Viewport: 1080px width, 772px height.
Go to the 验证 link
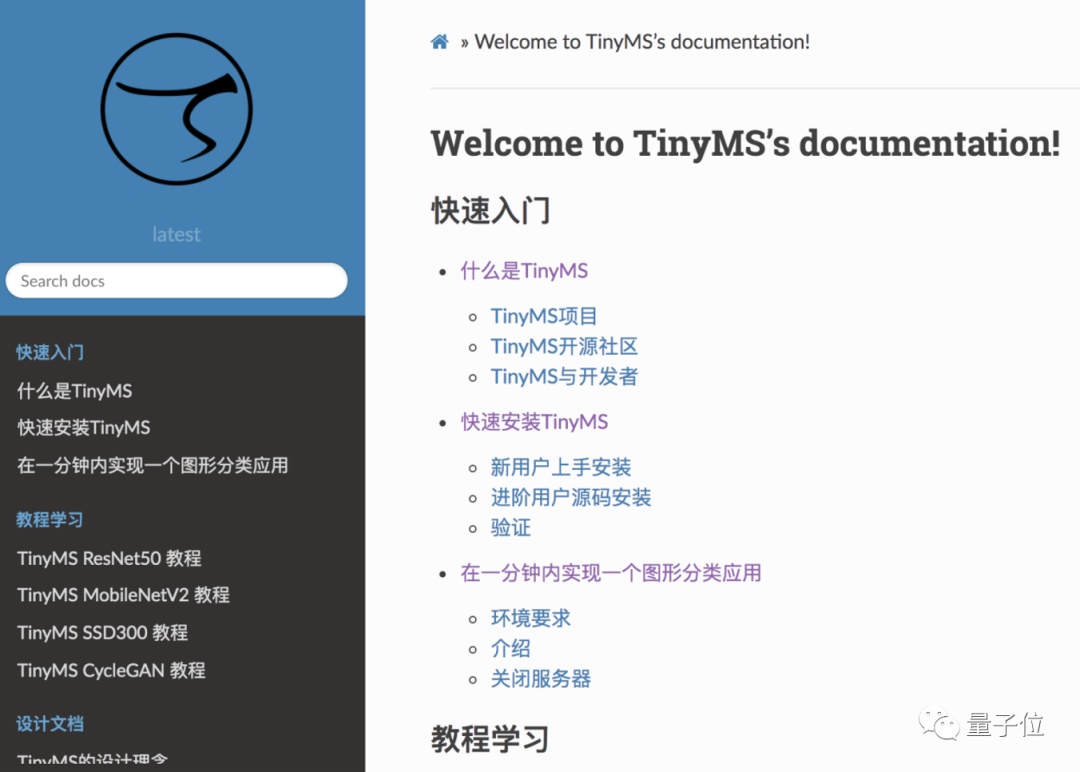point(510,528)
